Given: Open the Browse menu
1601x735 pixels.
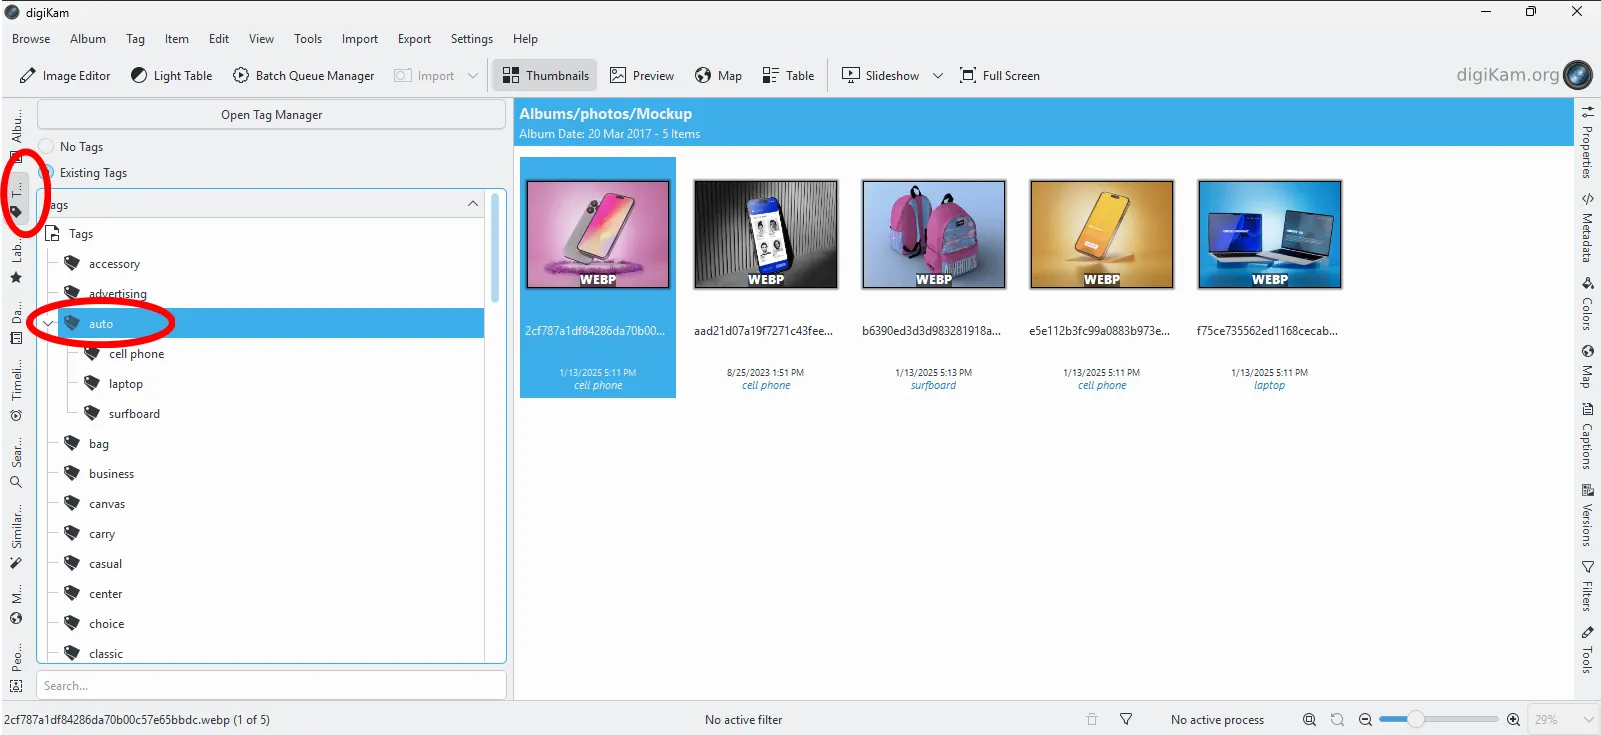Looking at the screenshot, I should click(x=31, y=39).
